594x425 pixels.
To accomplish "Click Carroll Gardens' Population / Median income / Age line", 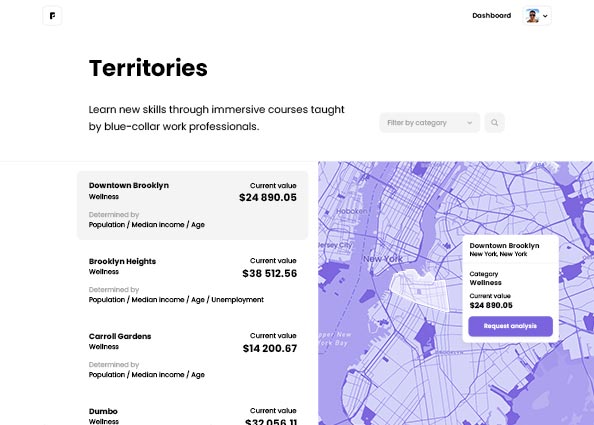I will tap(147, 375).
